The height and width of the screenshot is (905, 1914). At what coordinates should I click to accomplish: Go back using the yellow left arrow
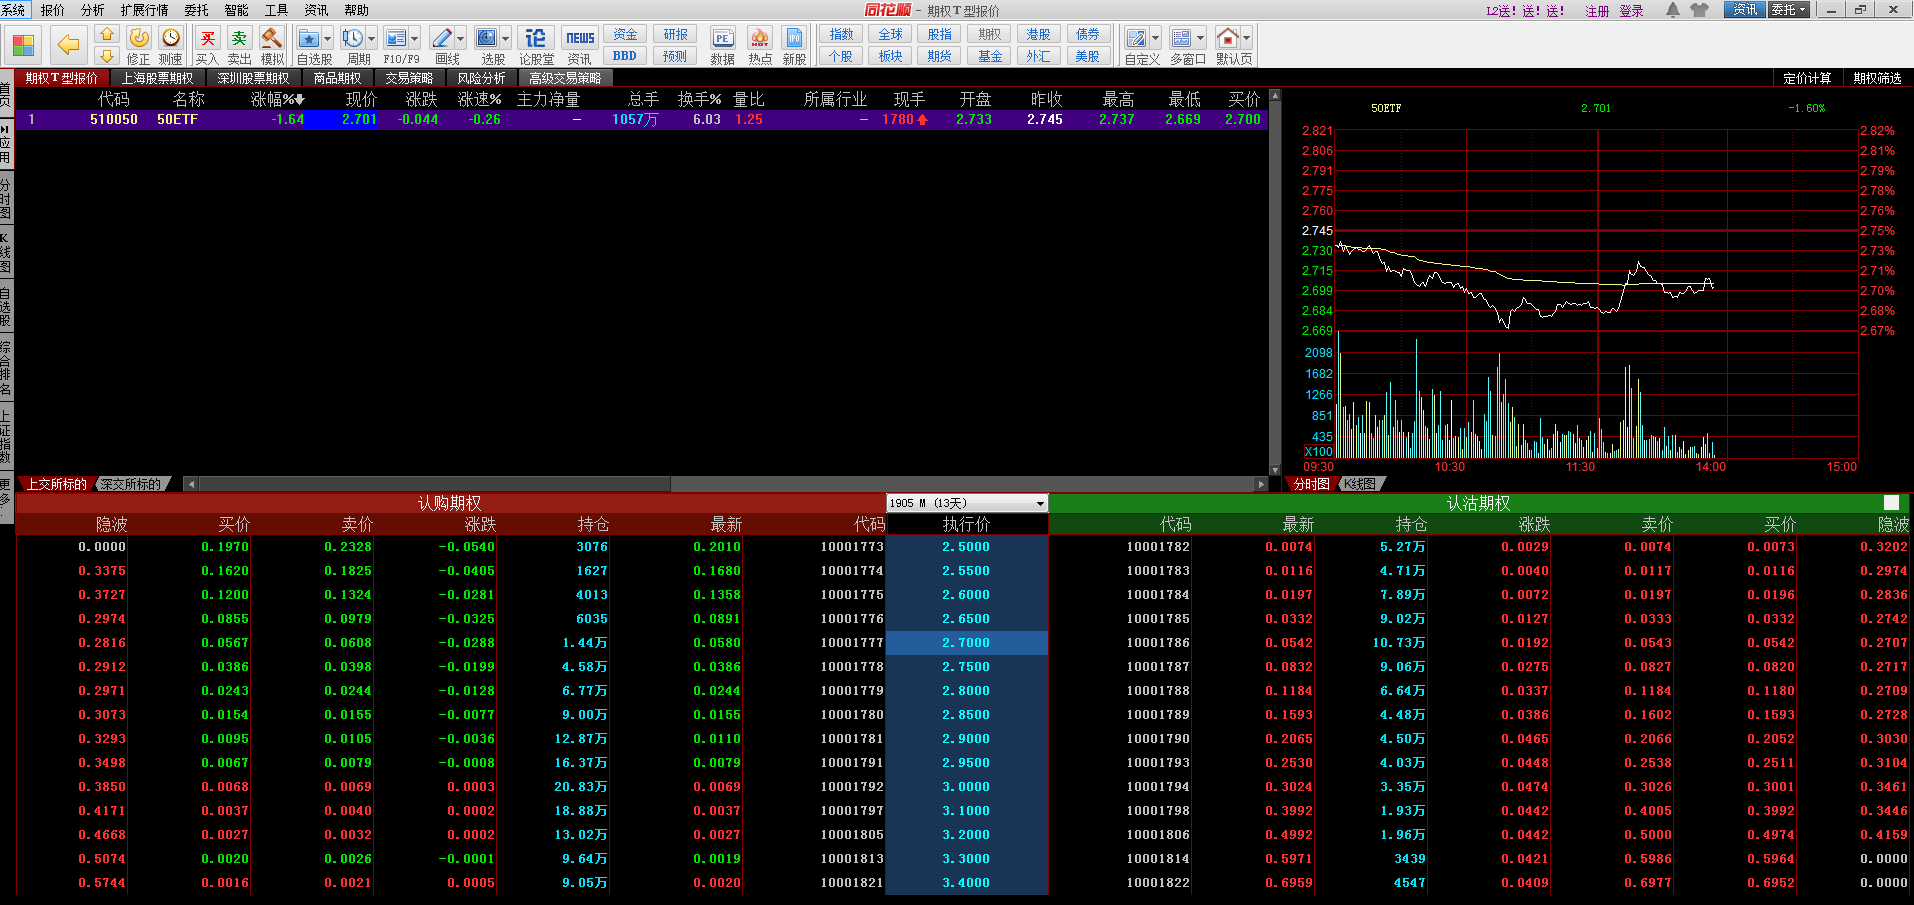[68, 45]
